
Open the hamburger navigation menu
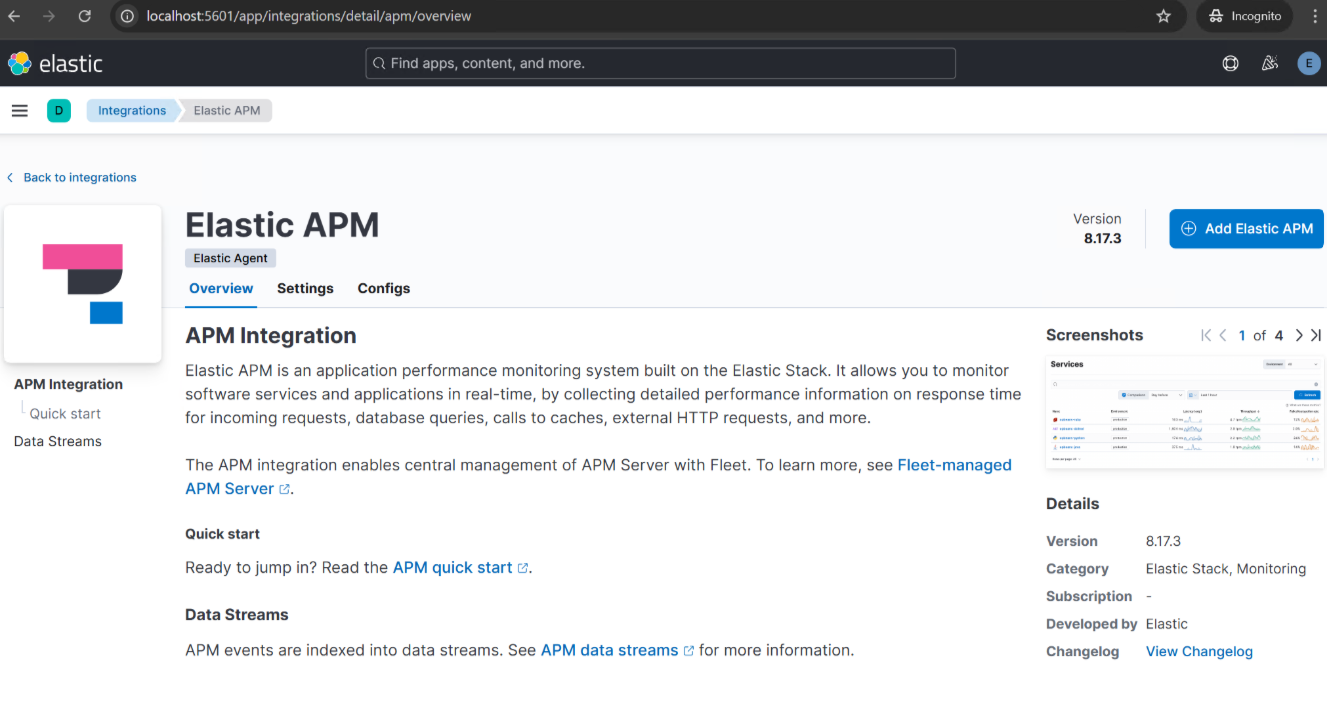coord(19,111)
